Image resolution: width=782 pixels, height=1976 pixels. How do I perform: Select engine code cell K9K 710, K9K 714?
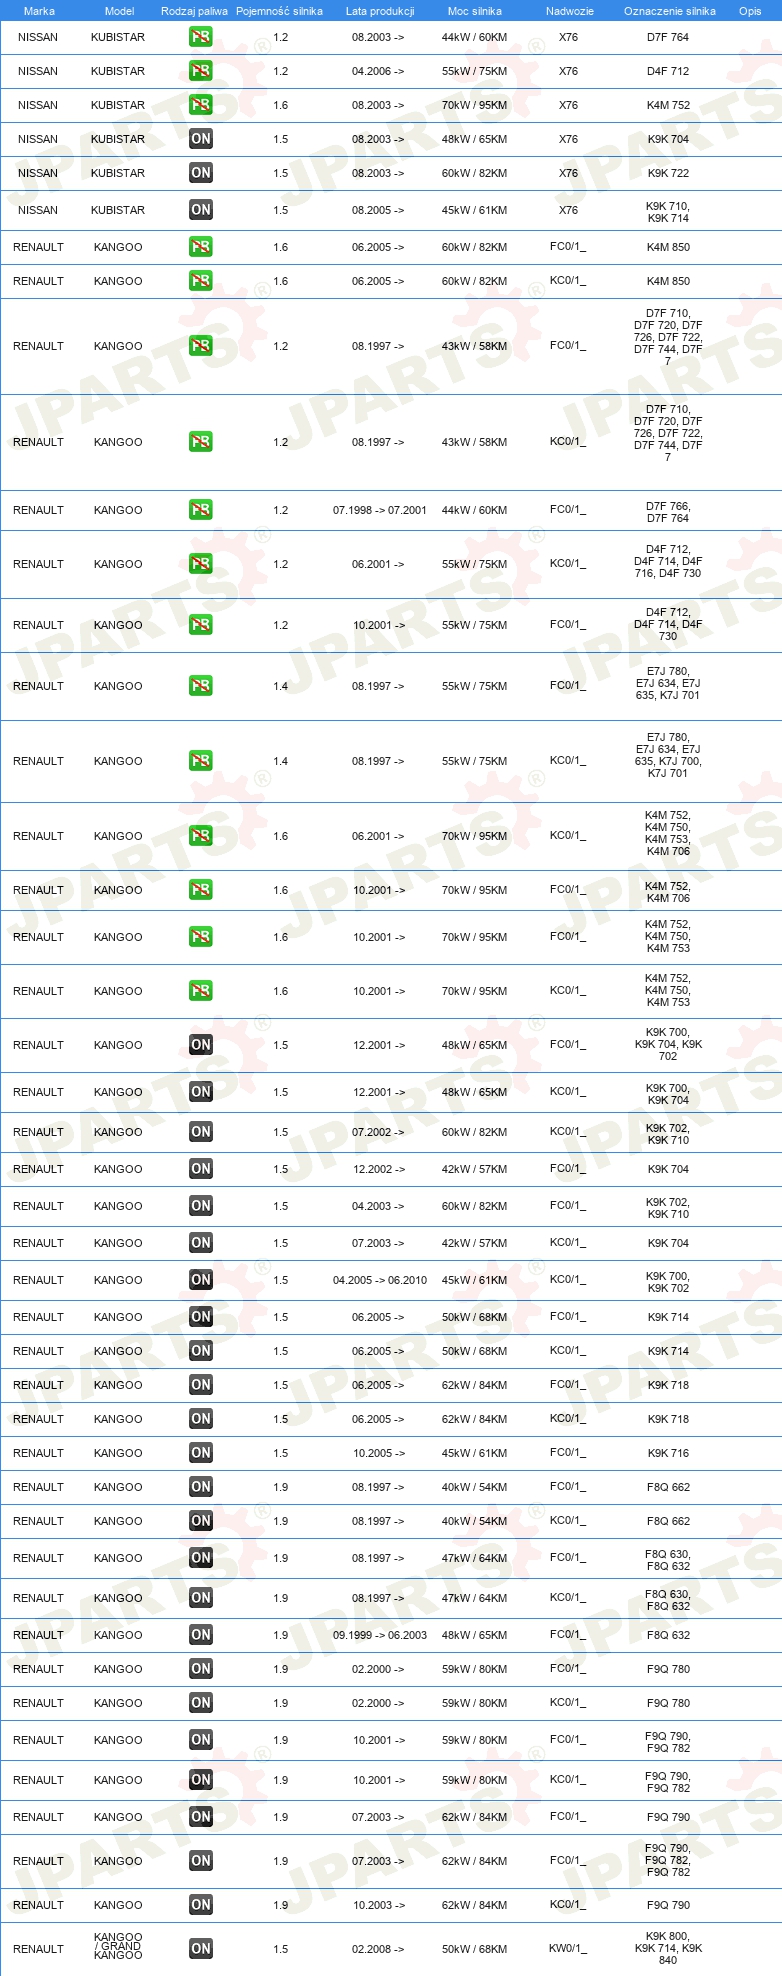point(668,212)
